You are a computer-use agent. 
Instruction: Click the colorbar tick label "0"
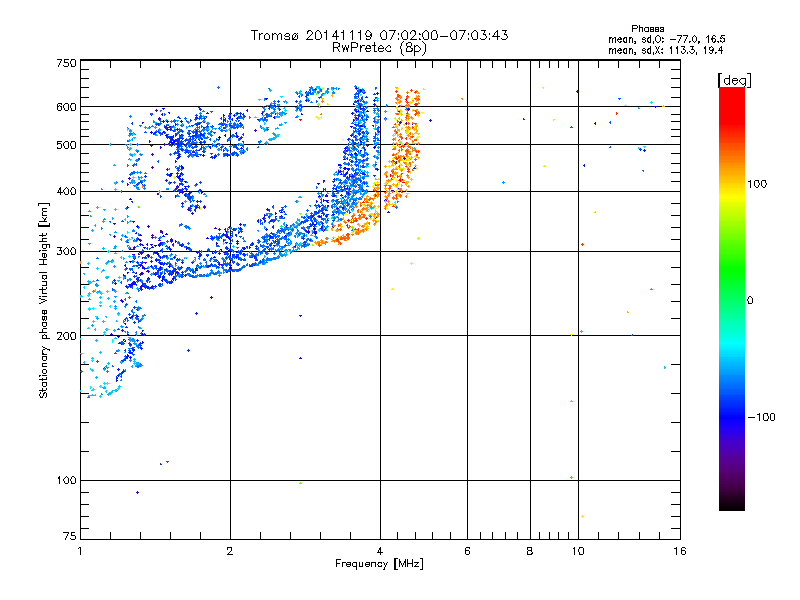(750, 301)
